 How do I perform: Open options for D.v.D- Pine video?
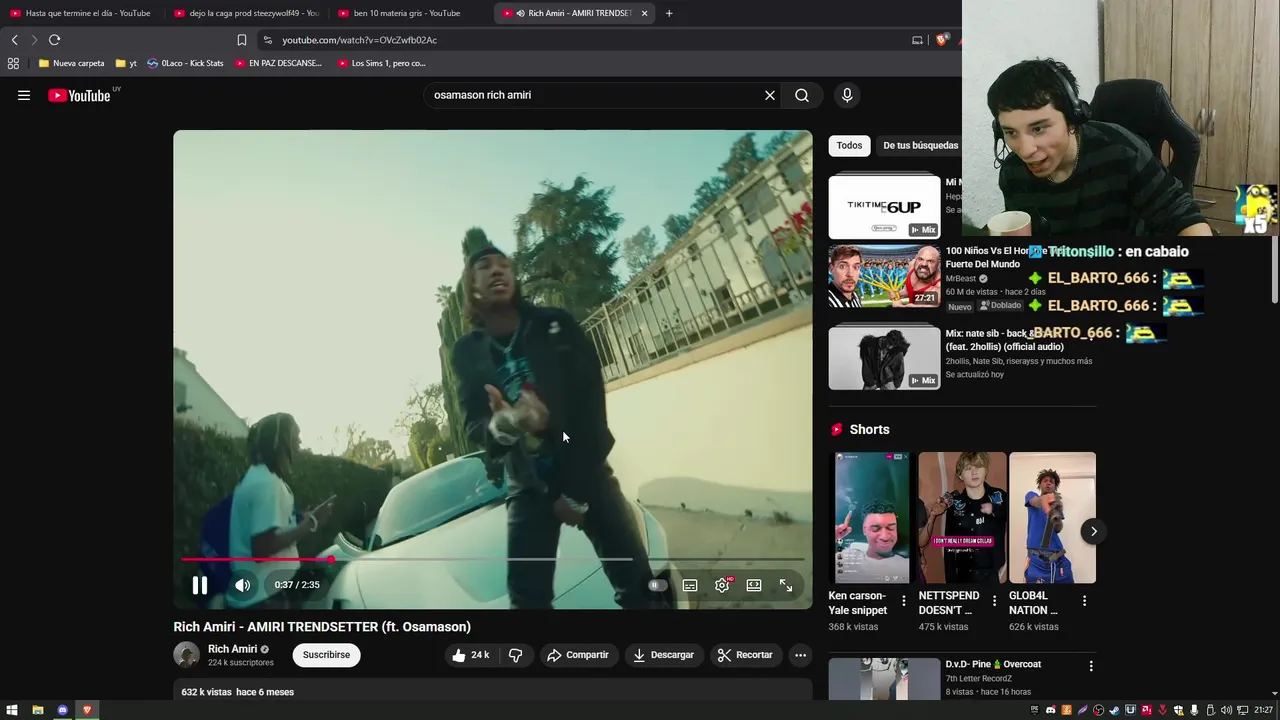tap(1090, 666)
